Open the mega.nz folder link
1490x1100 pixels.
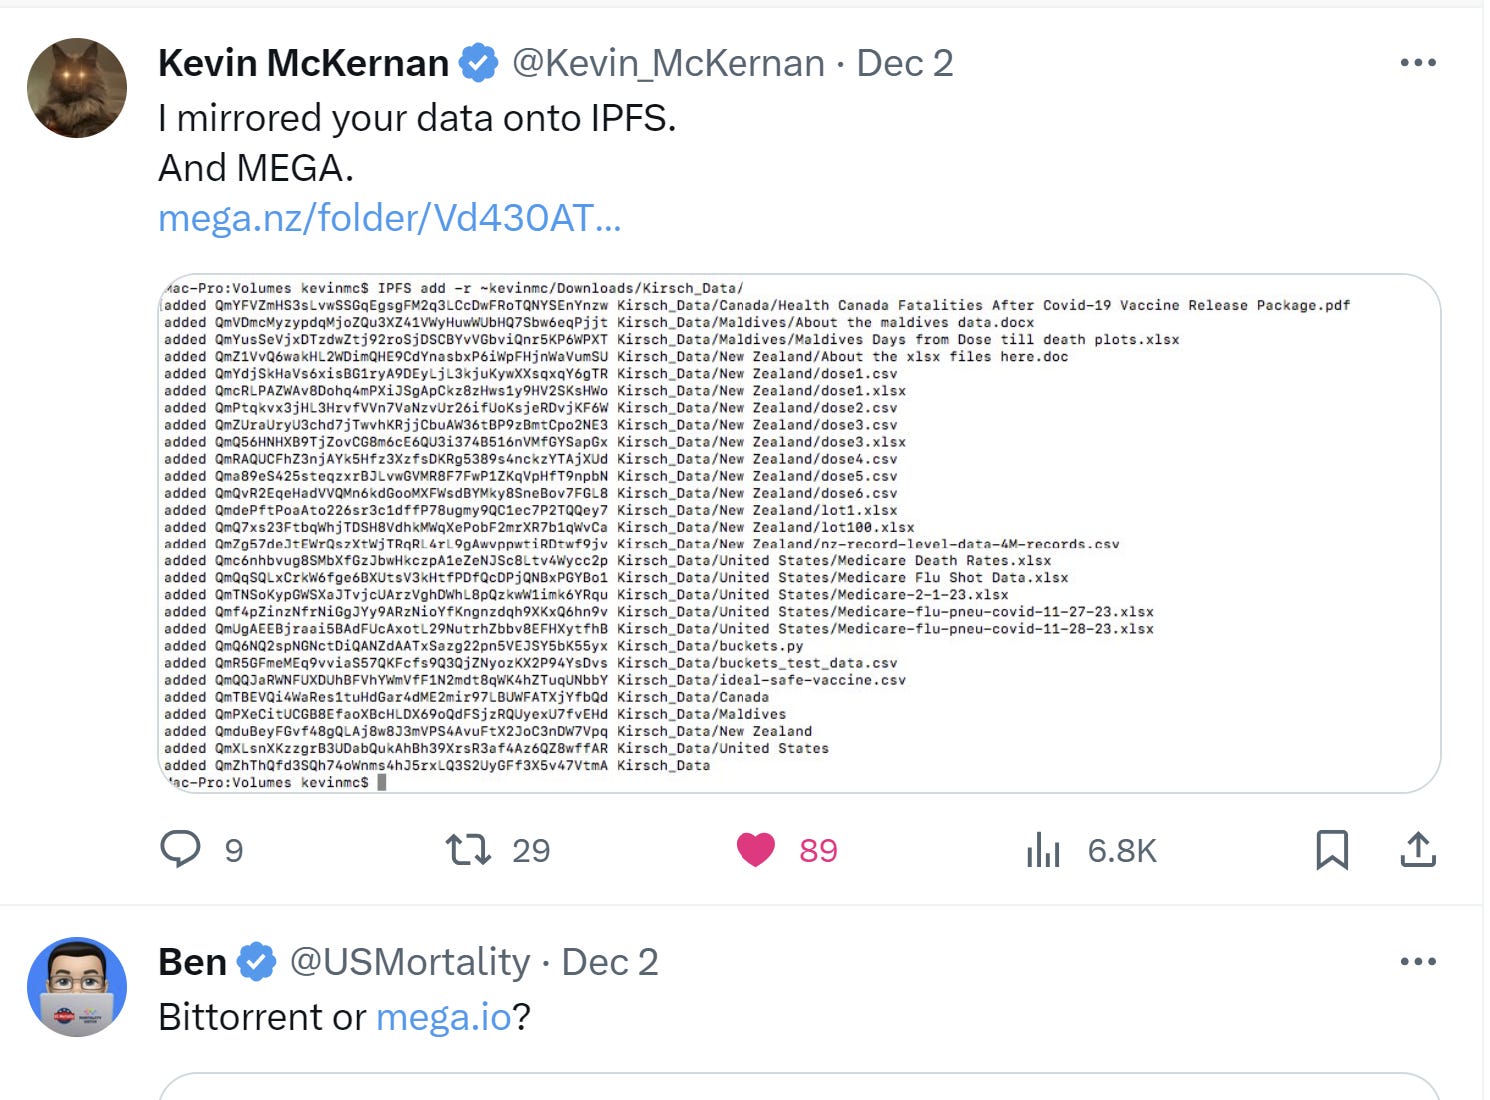(389, 218)
